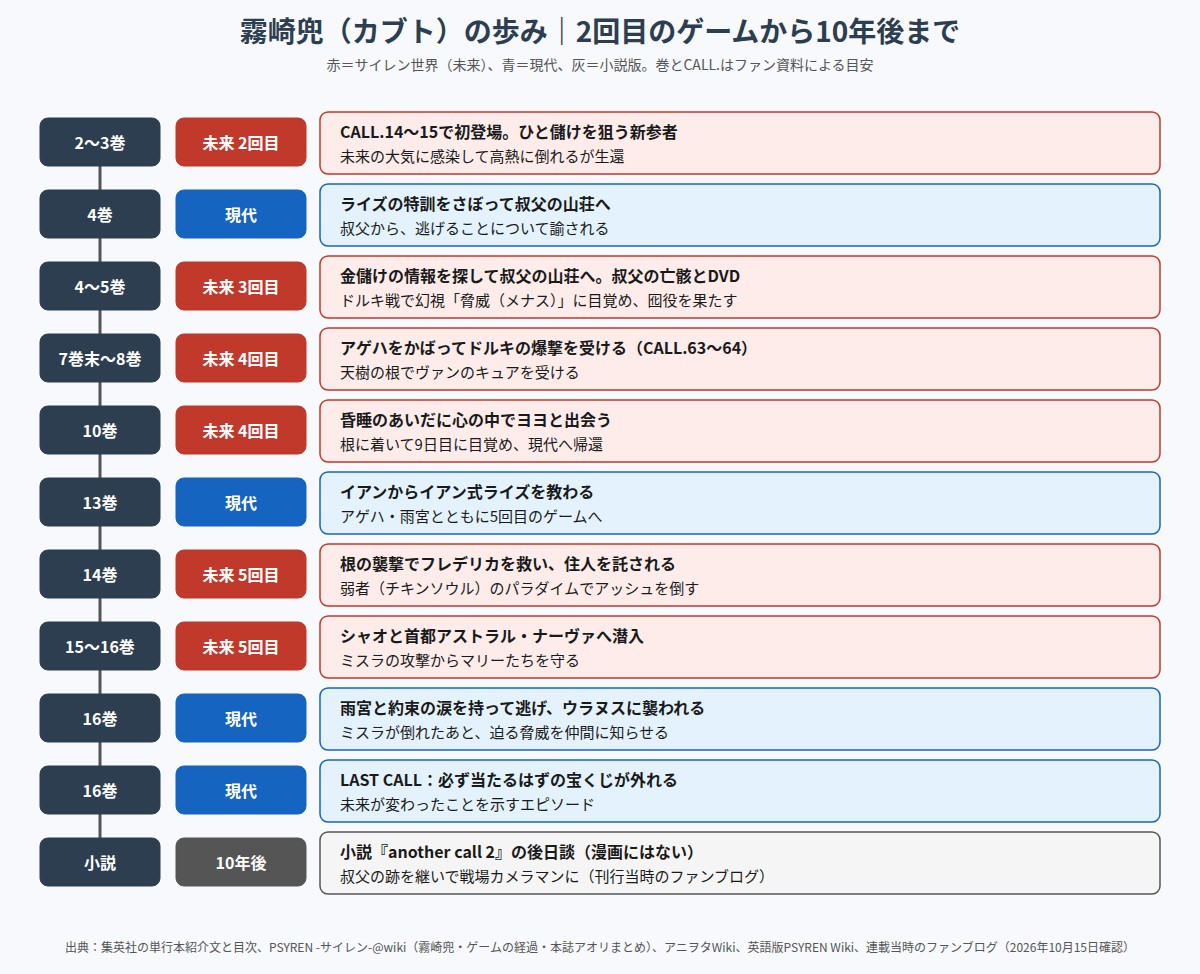Screen dimensions: 1200x974
Task: Select the 16巻 label beside the LAST CALL row
Action: [100, 790]
